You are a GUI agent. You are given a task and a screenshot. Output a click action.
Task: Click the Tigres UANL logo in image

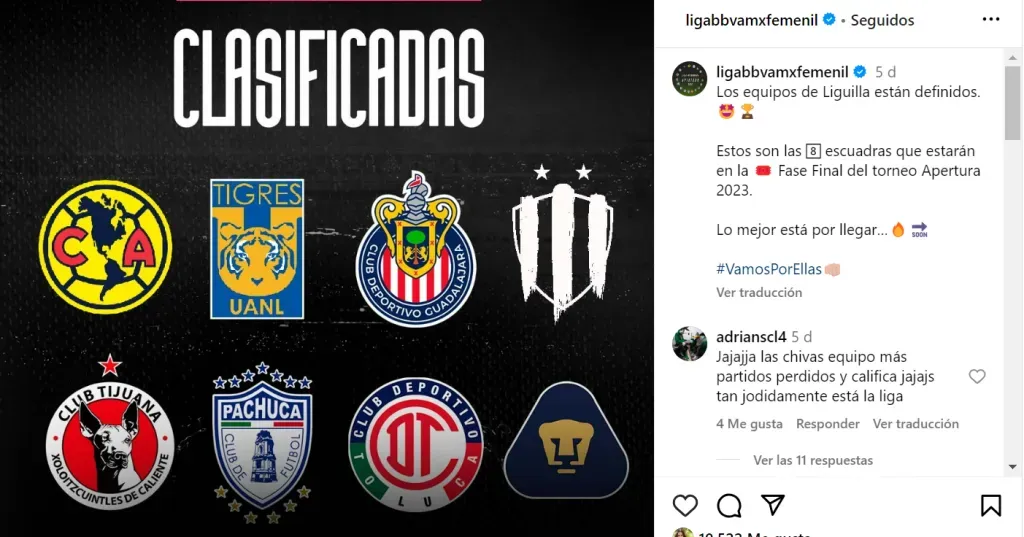pos(257,249)
